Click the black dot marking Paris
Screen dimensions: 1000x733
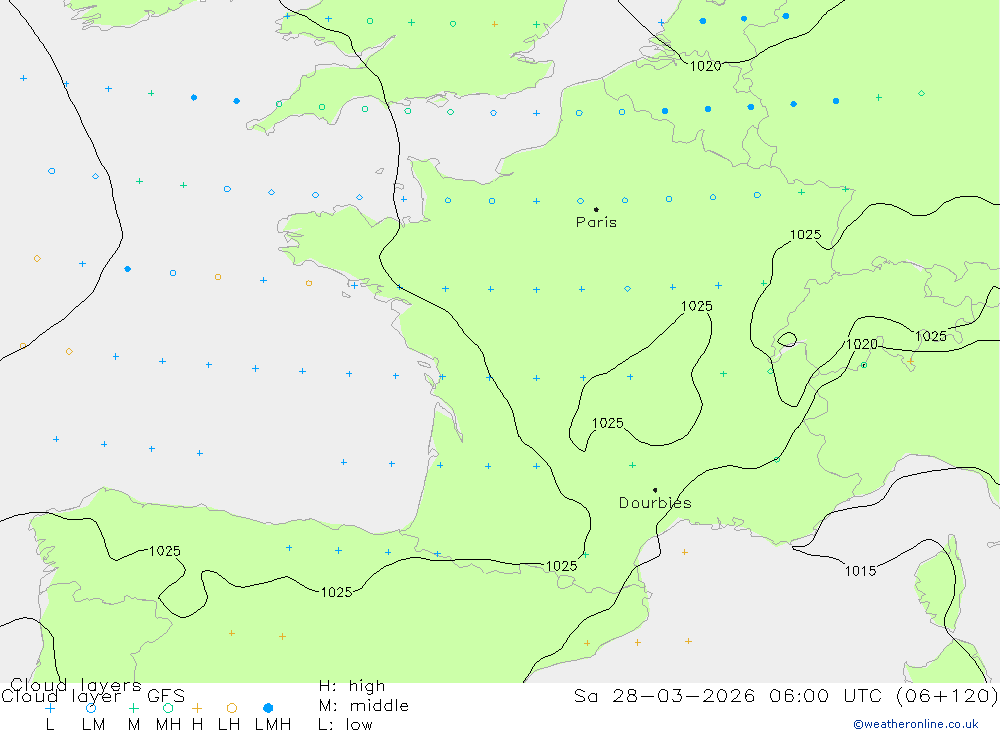pos(596,209)
